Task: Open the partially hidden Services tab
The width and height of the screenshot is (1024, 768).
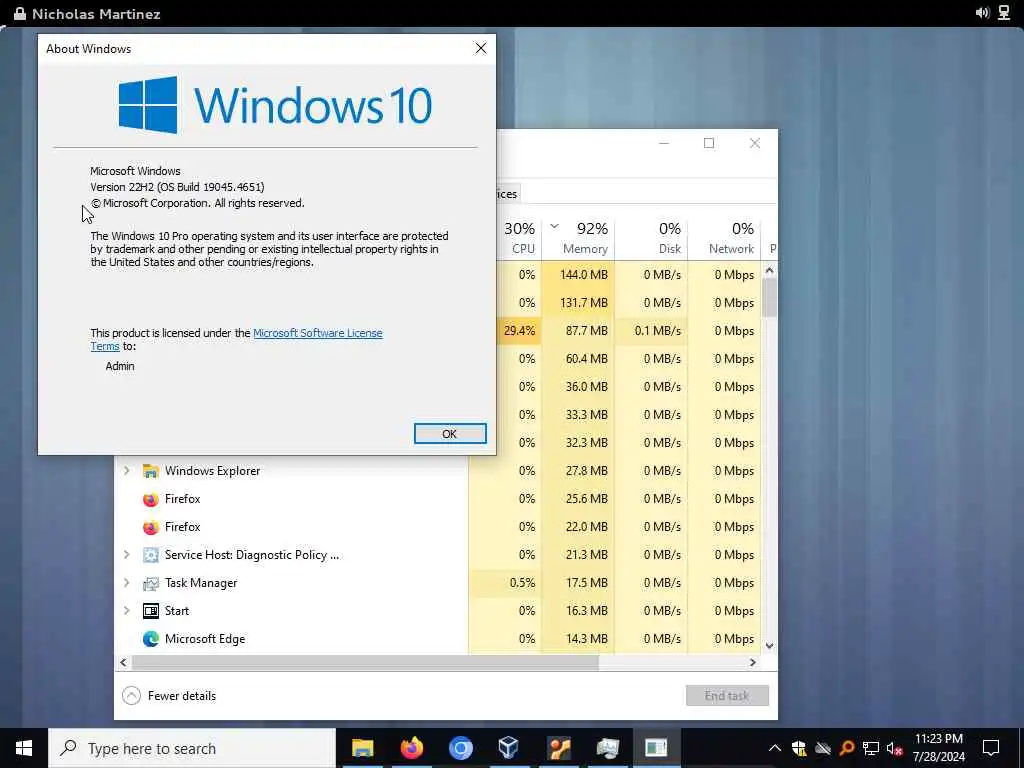Action: coord(508,194)
